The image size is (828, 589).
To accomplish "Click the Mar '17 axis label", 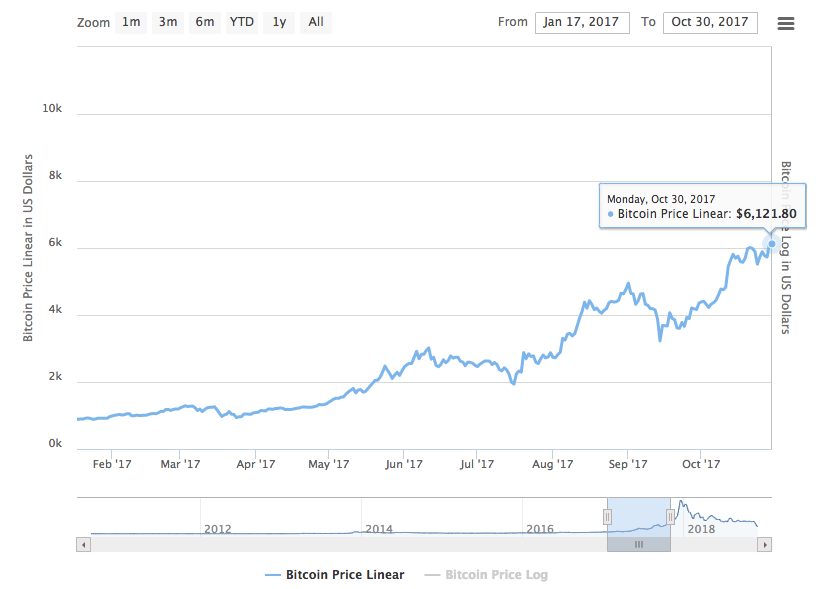I will tap(180, 464).
